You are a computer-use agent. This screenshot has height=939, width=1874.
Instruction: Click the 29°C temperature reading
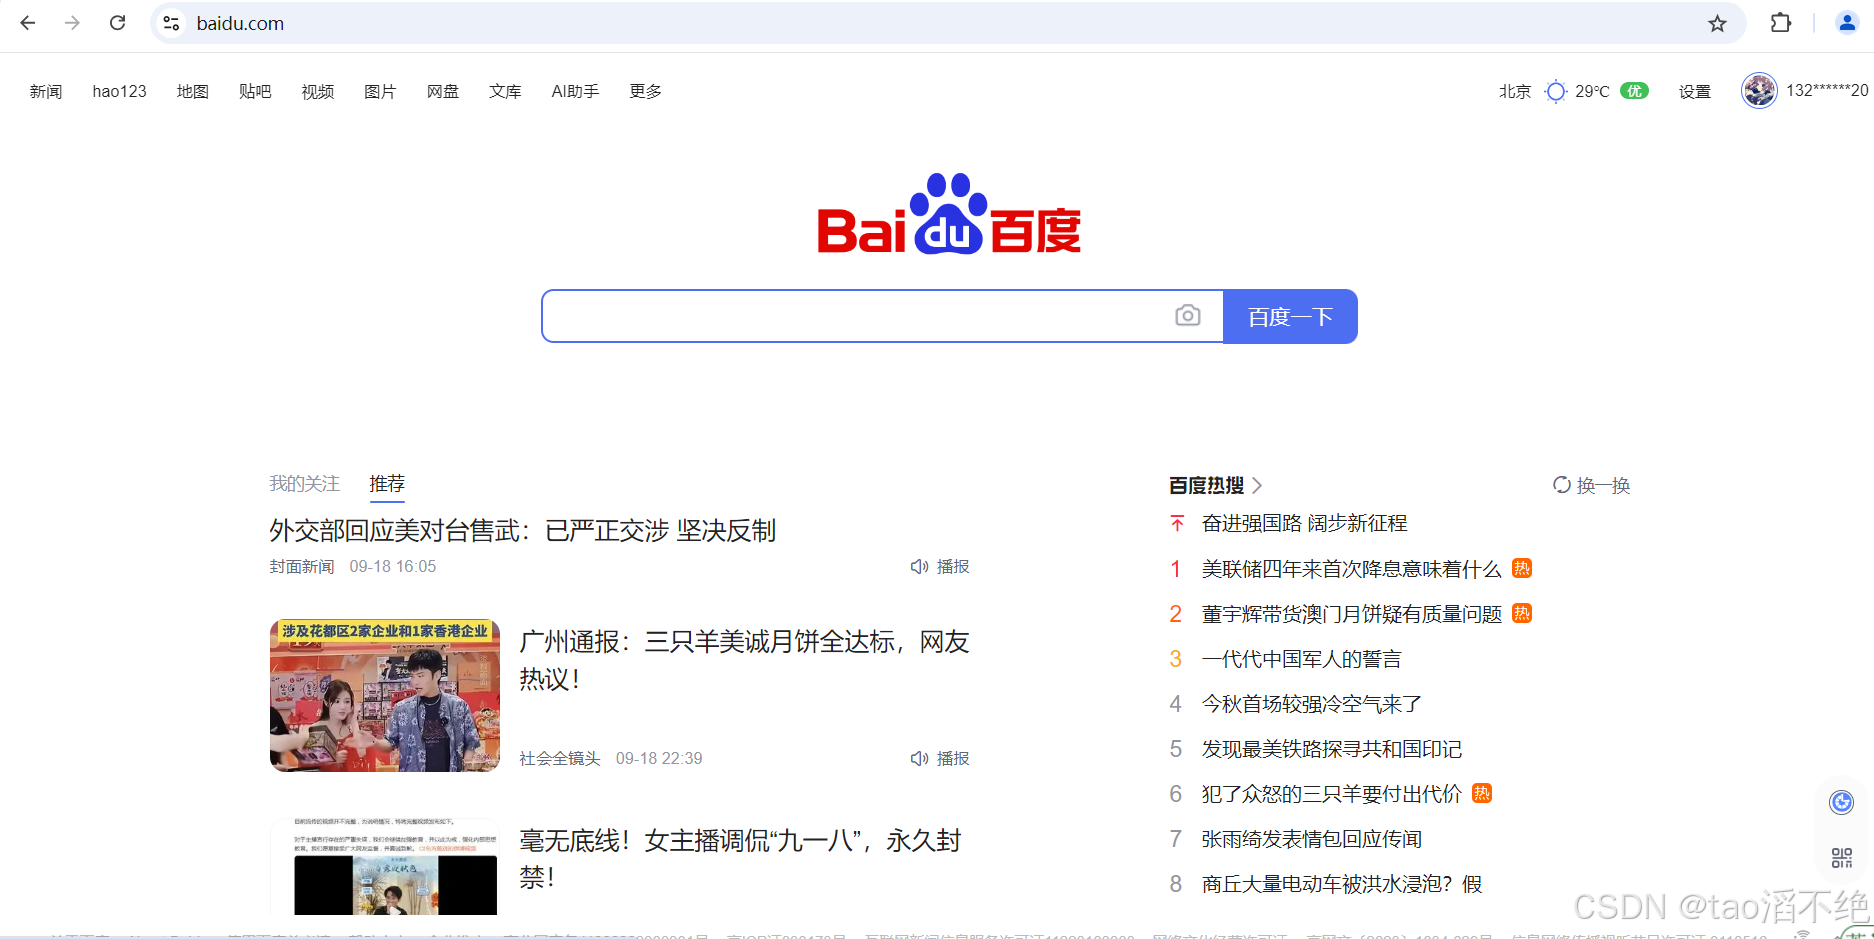[1592, 91]
